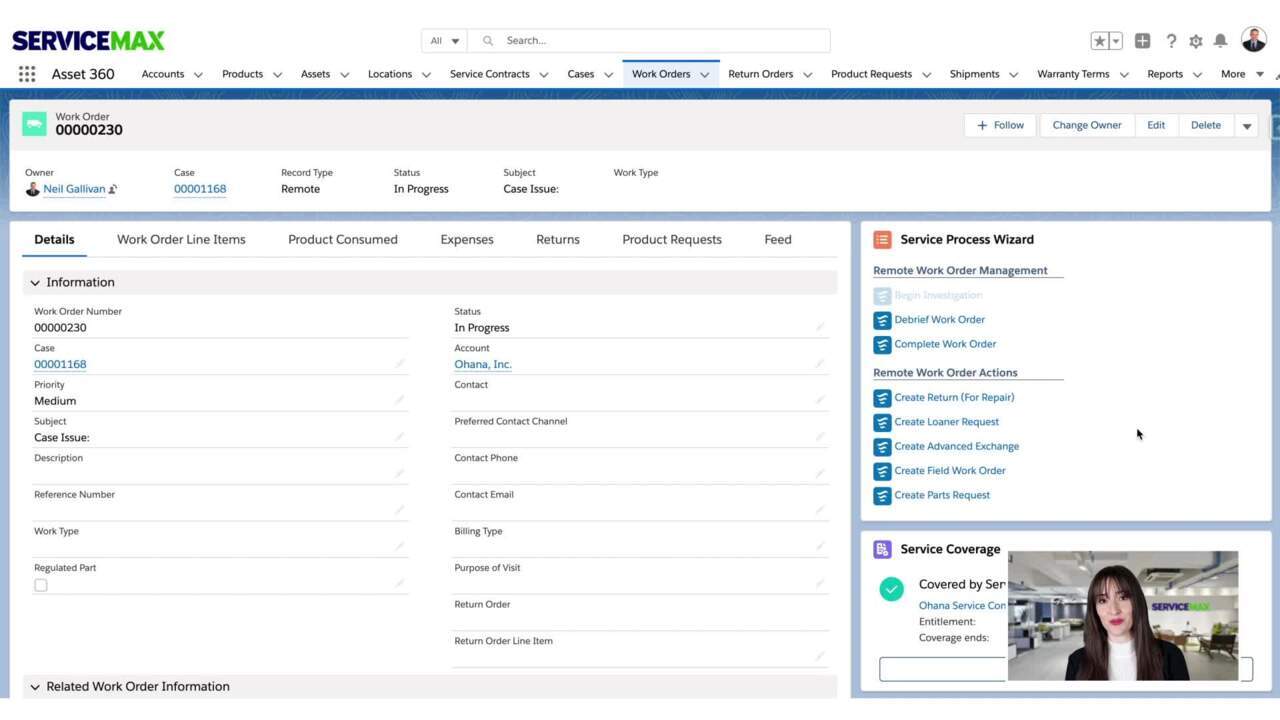
Task: Switch to the Product Requests record tab
Action: coord(672,240)
